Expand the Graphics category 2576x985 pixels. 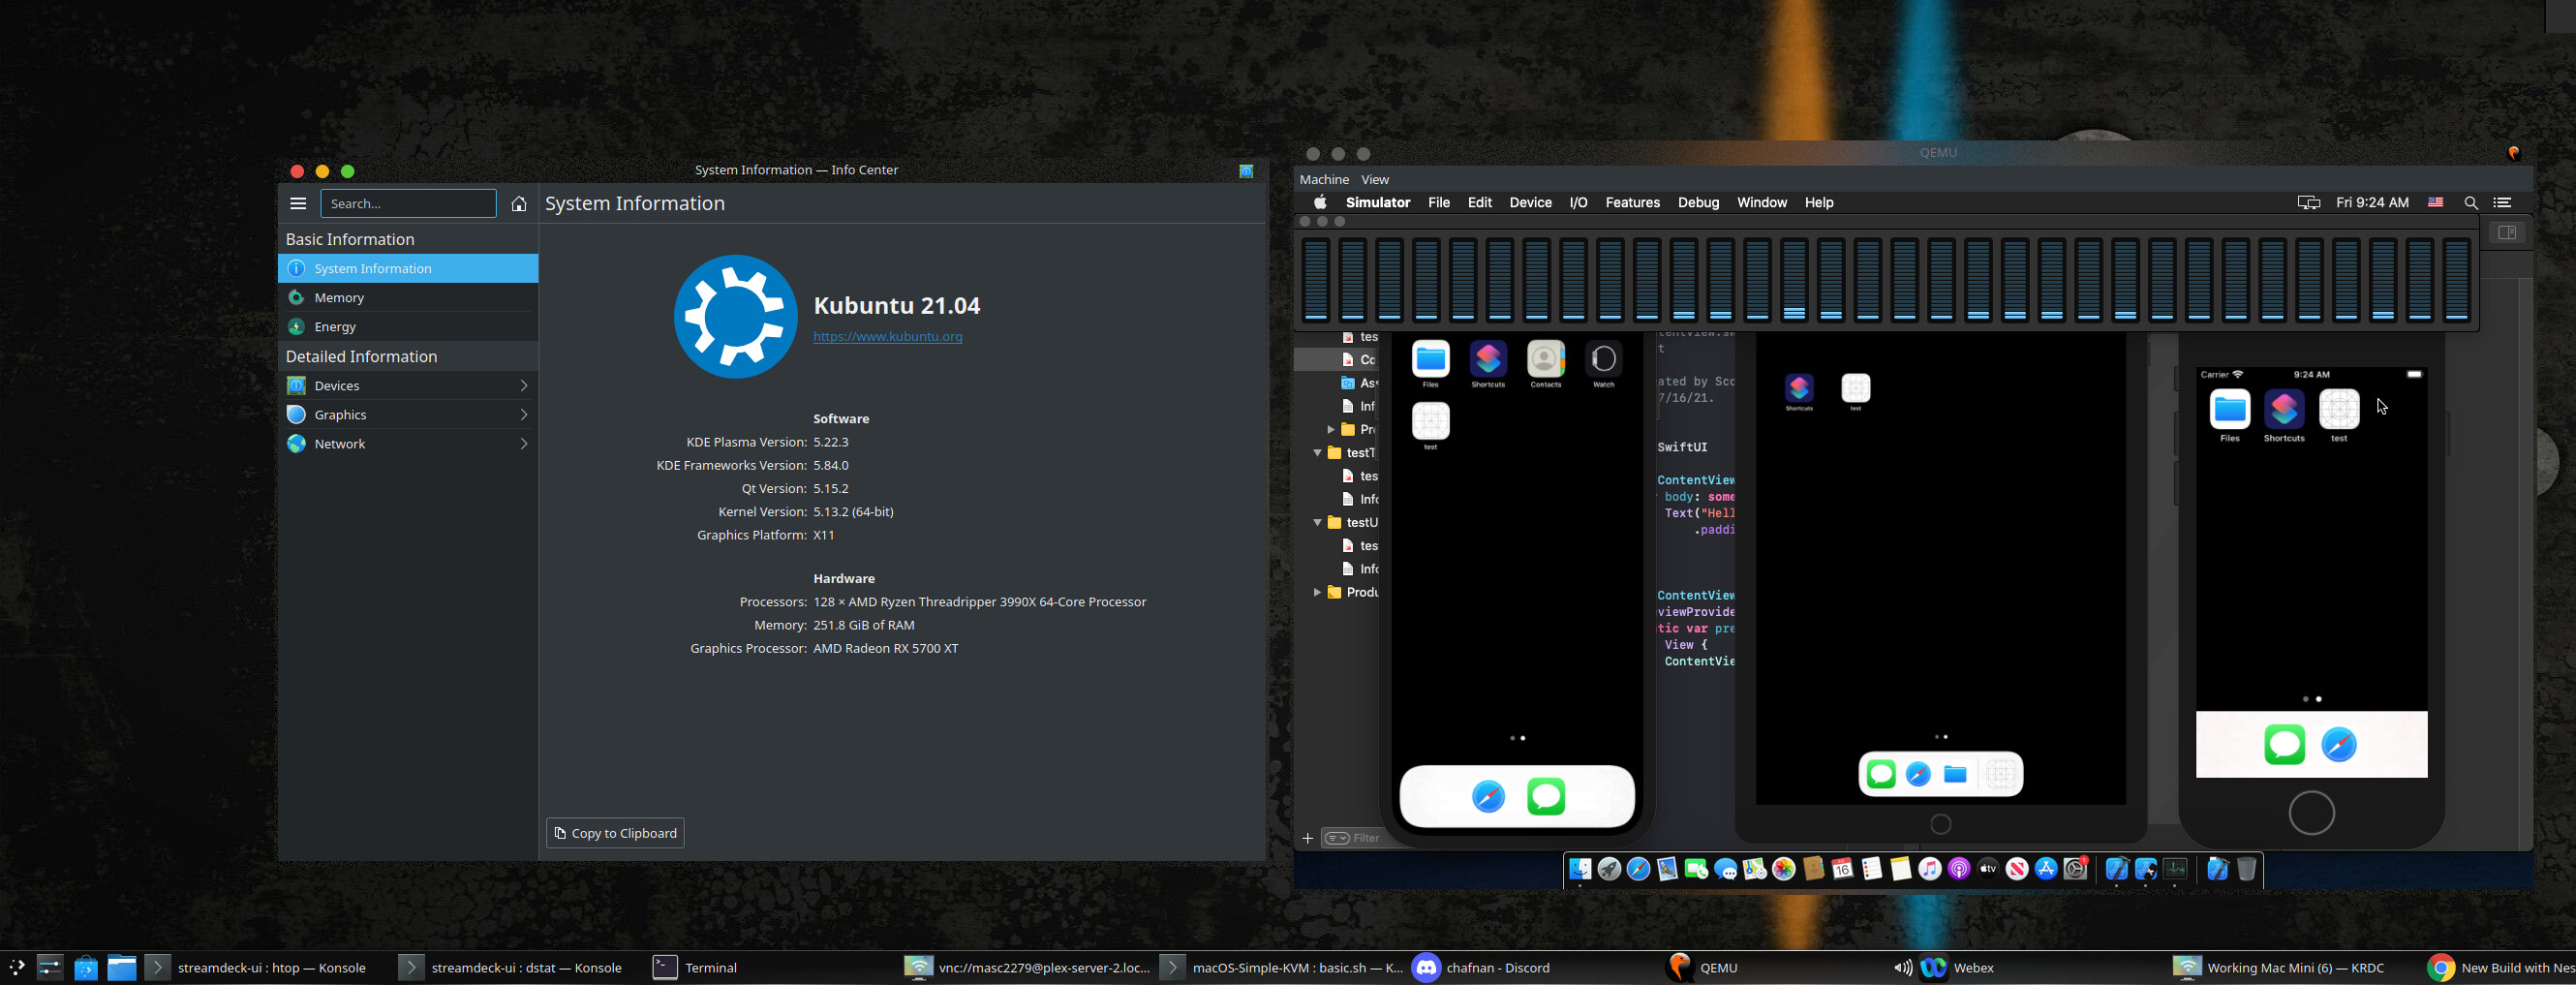pos(408,415)
